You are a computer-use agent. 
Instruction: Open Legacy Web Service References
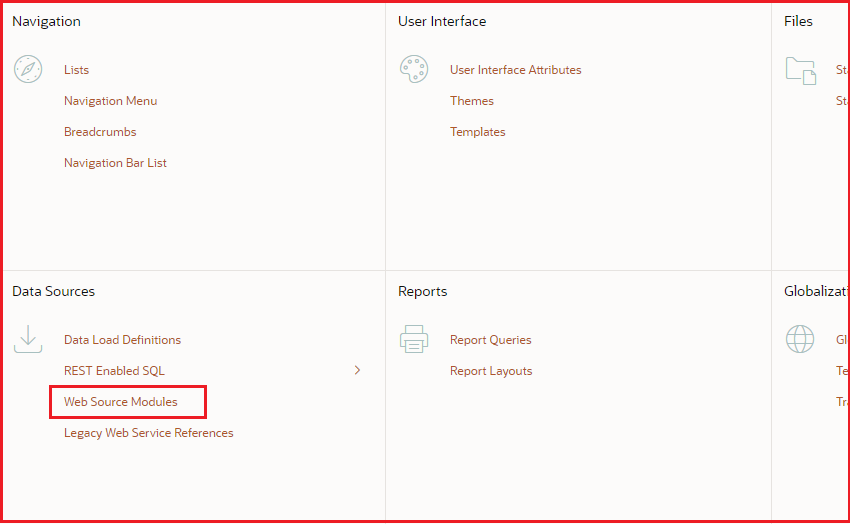148,433
